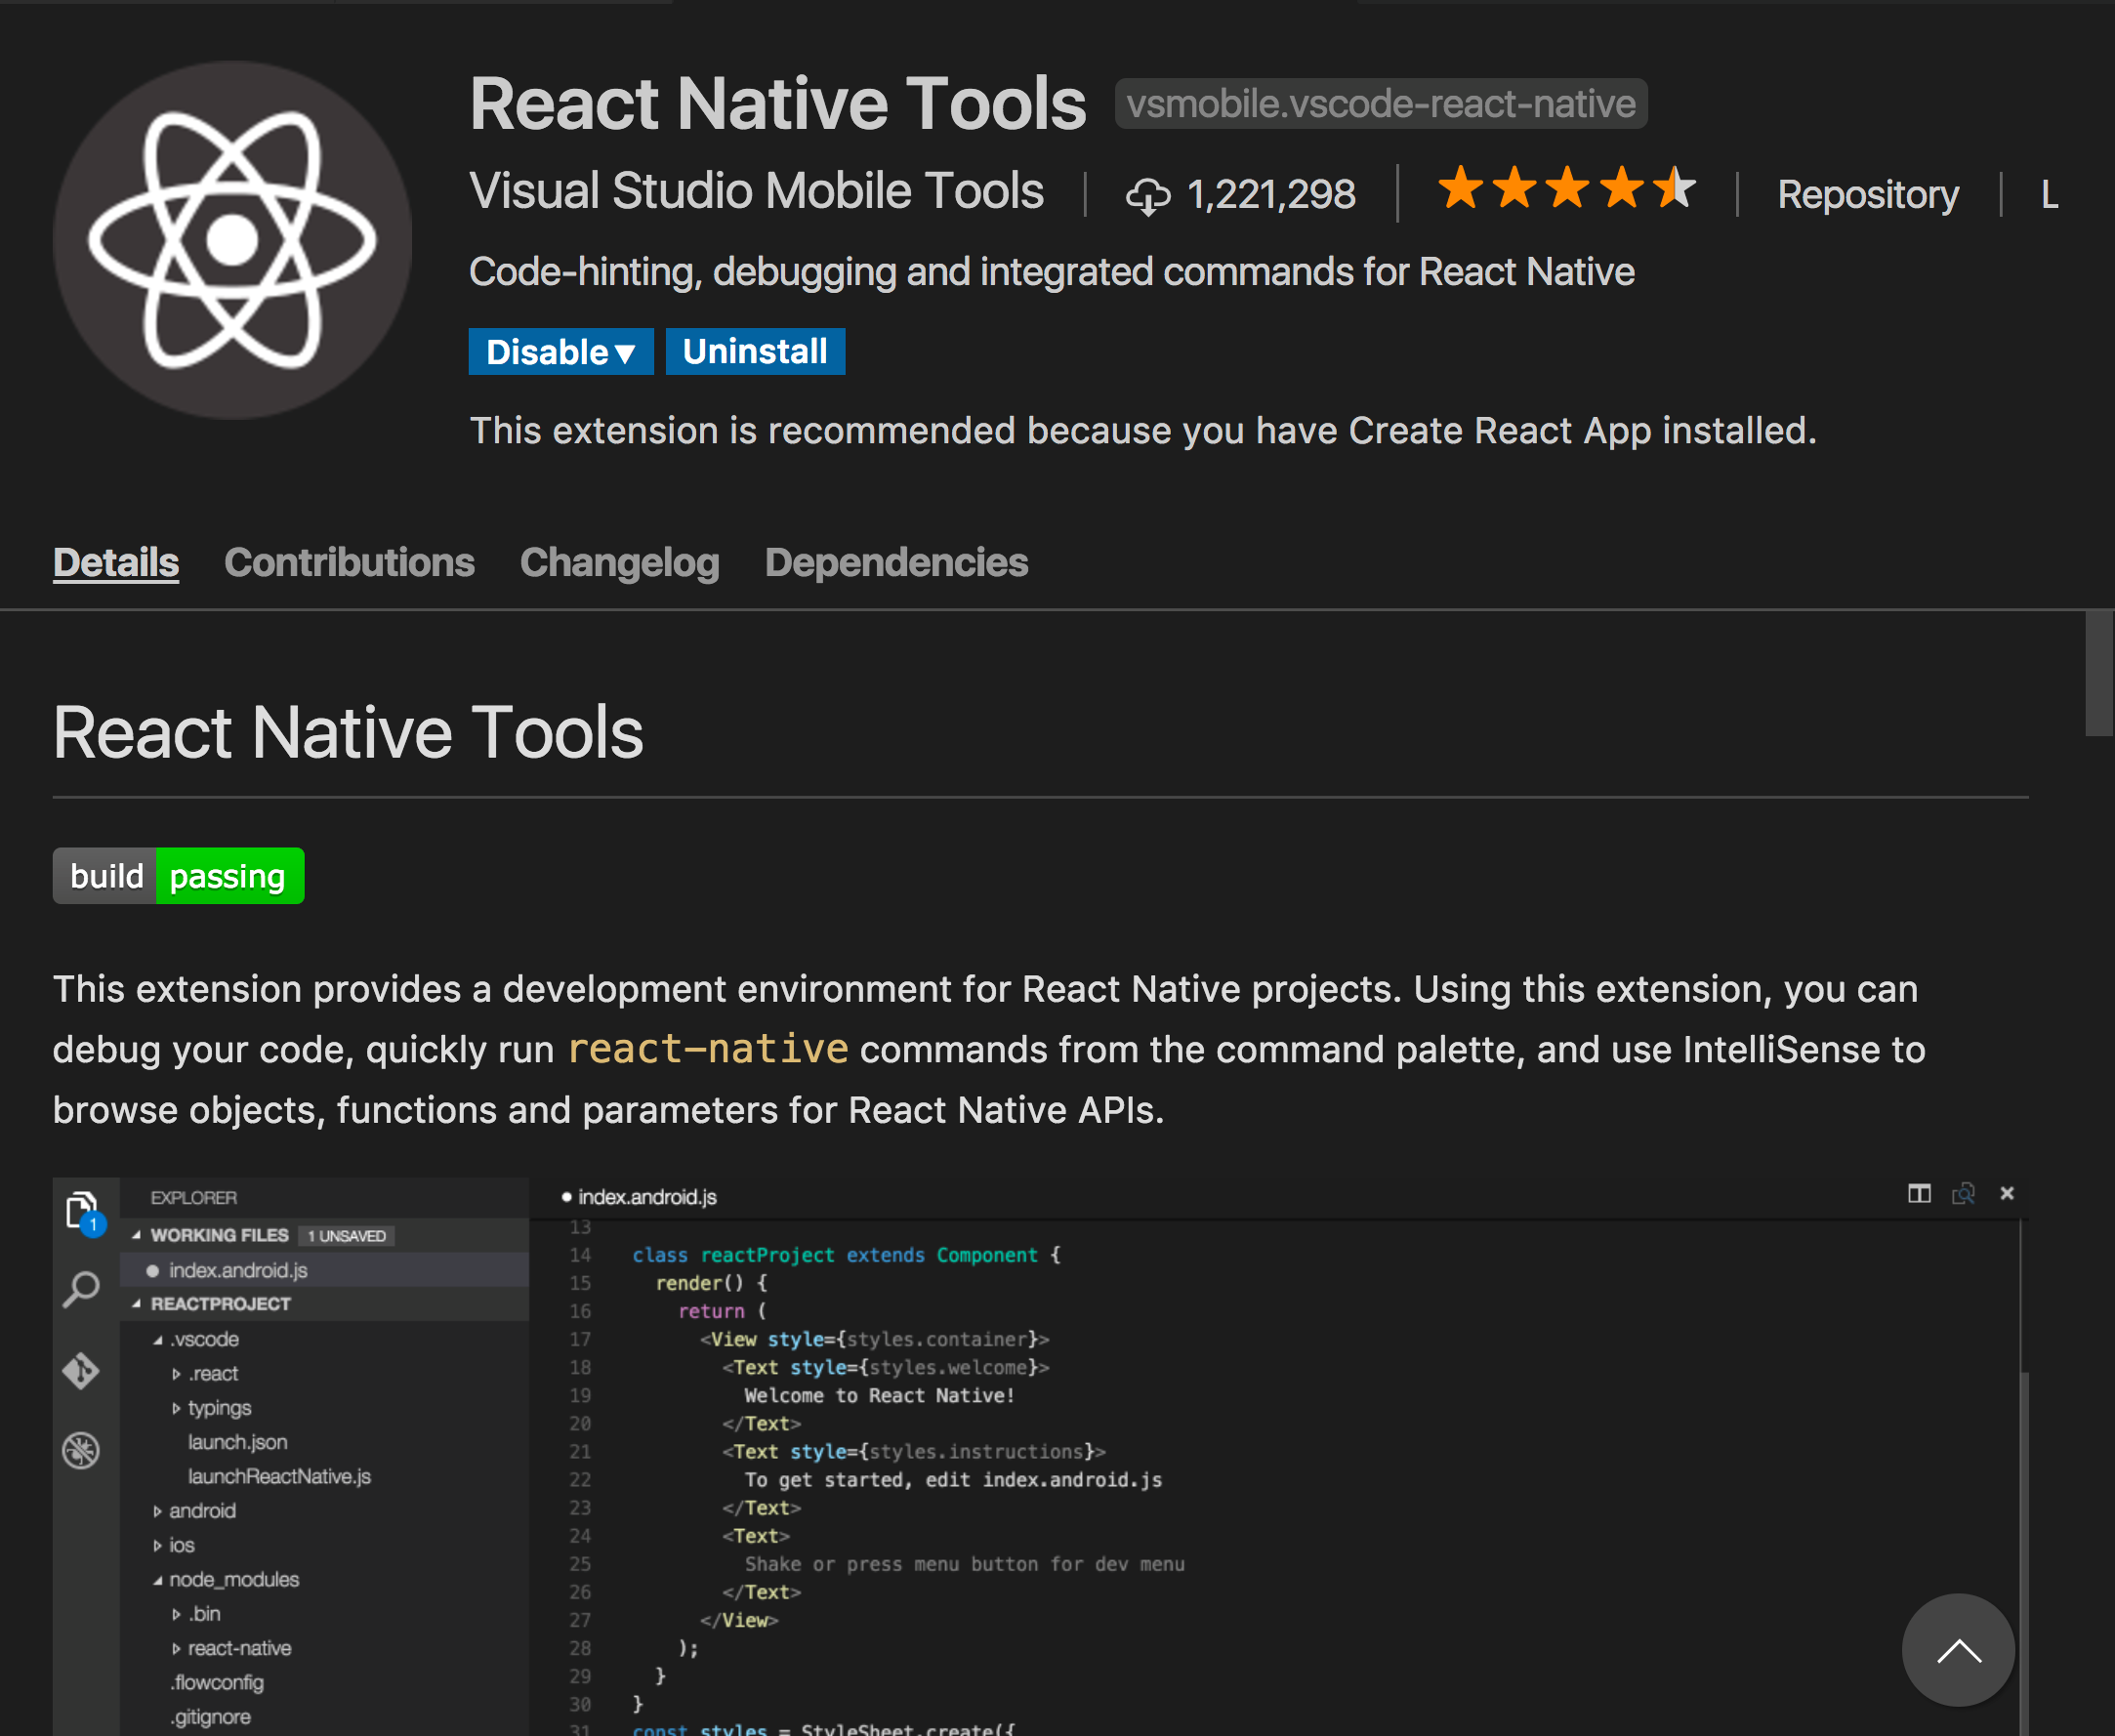Click the page vertical scrollbar thumb
The image size is (2115, 1736).
[x=2098, y=675]
